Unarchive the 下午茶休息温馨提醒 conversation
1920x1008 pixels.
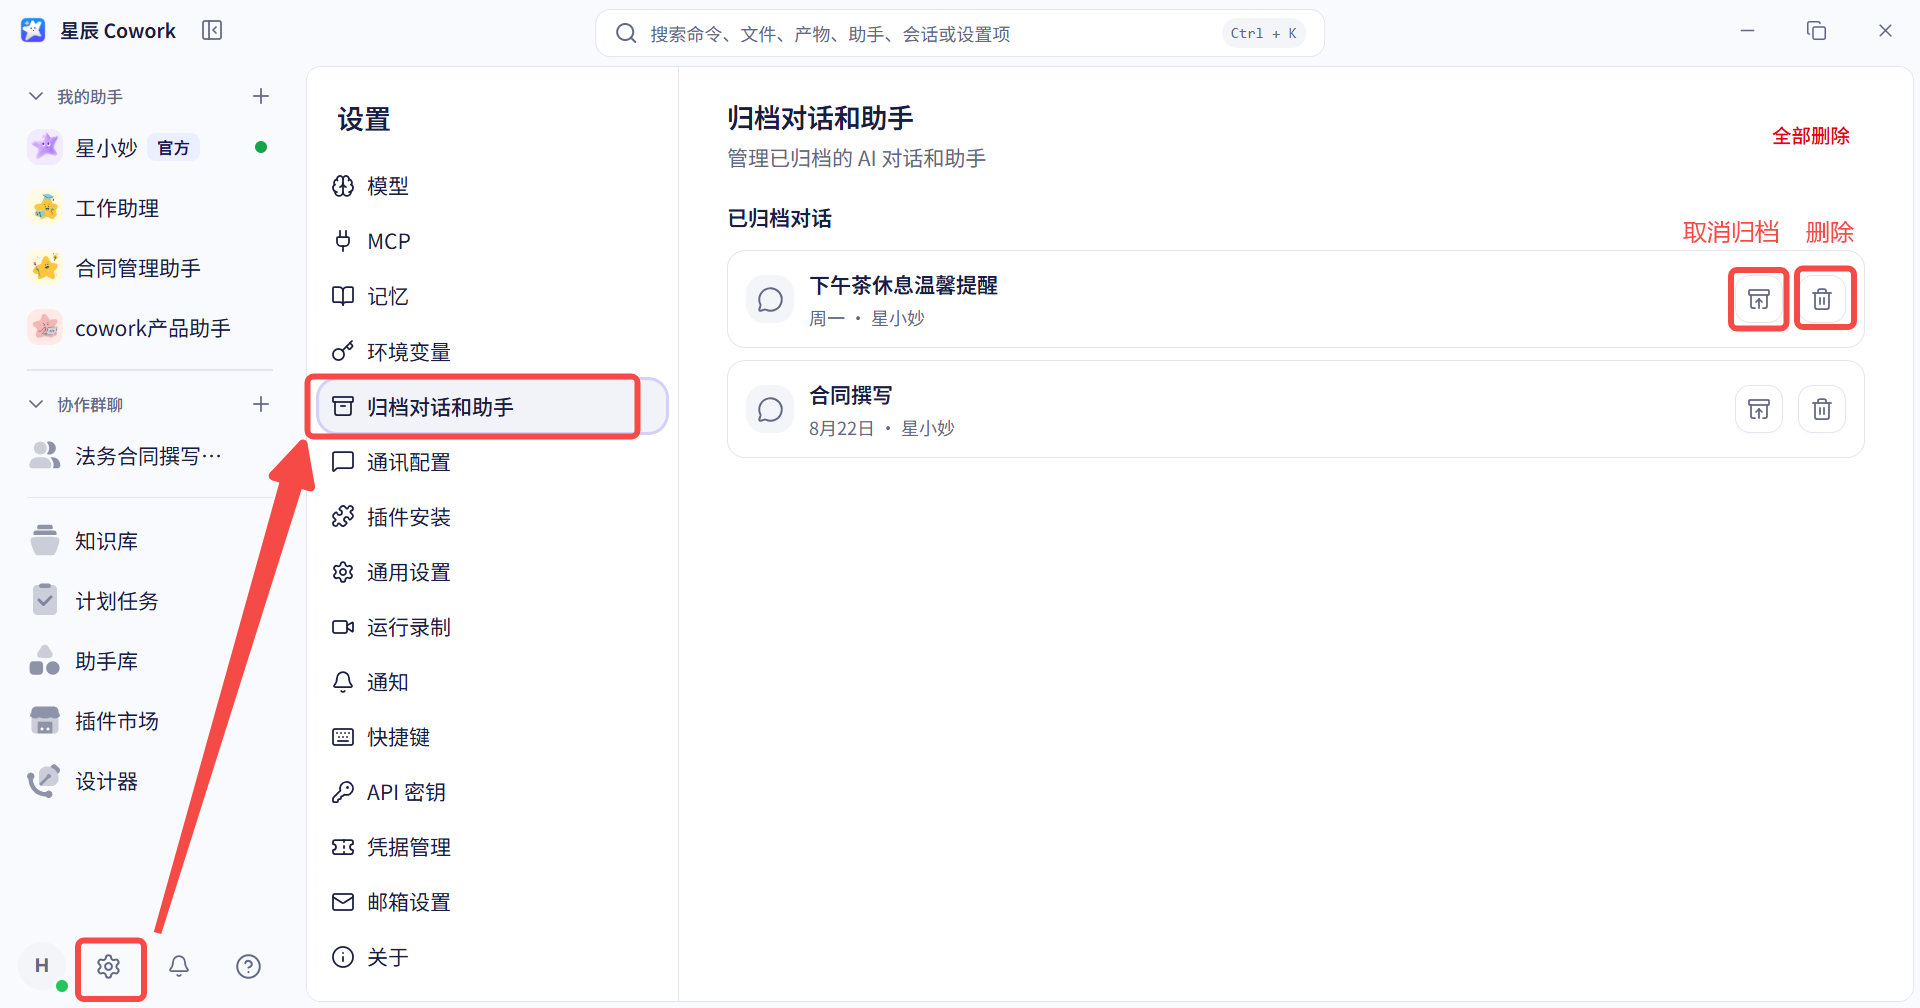pyautogui.click(x=1758, y=299)
